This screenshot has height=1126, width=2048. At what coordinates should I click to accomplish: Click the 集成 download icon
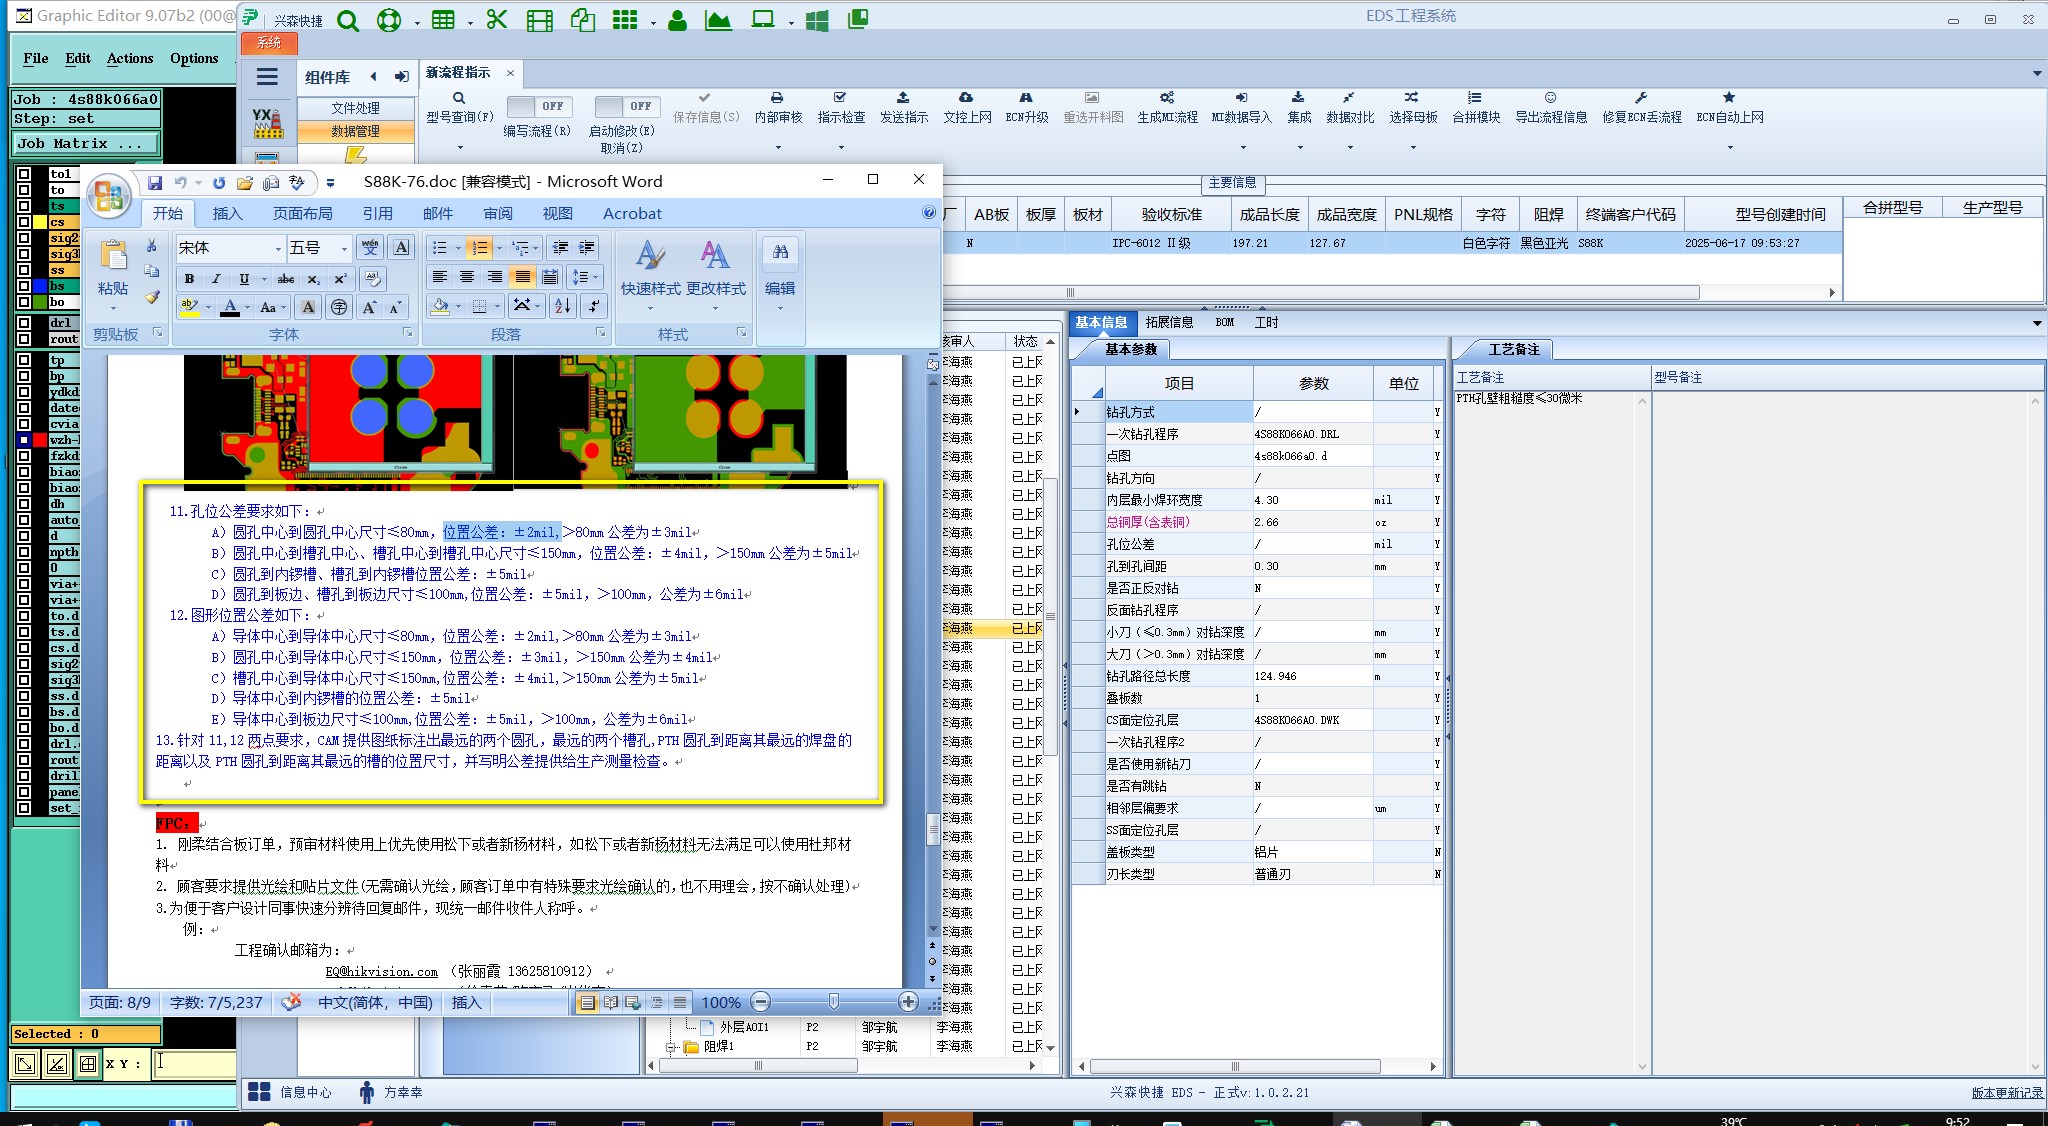click(x=1298, y=98)
